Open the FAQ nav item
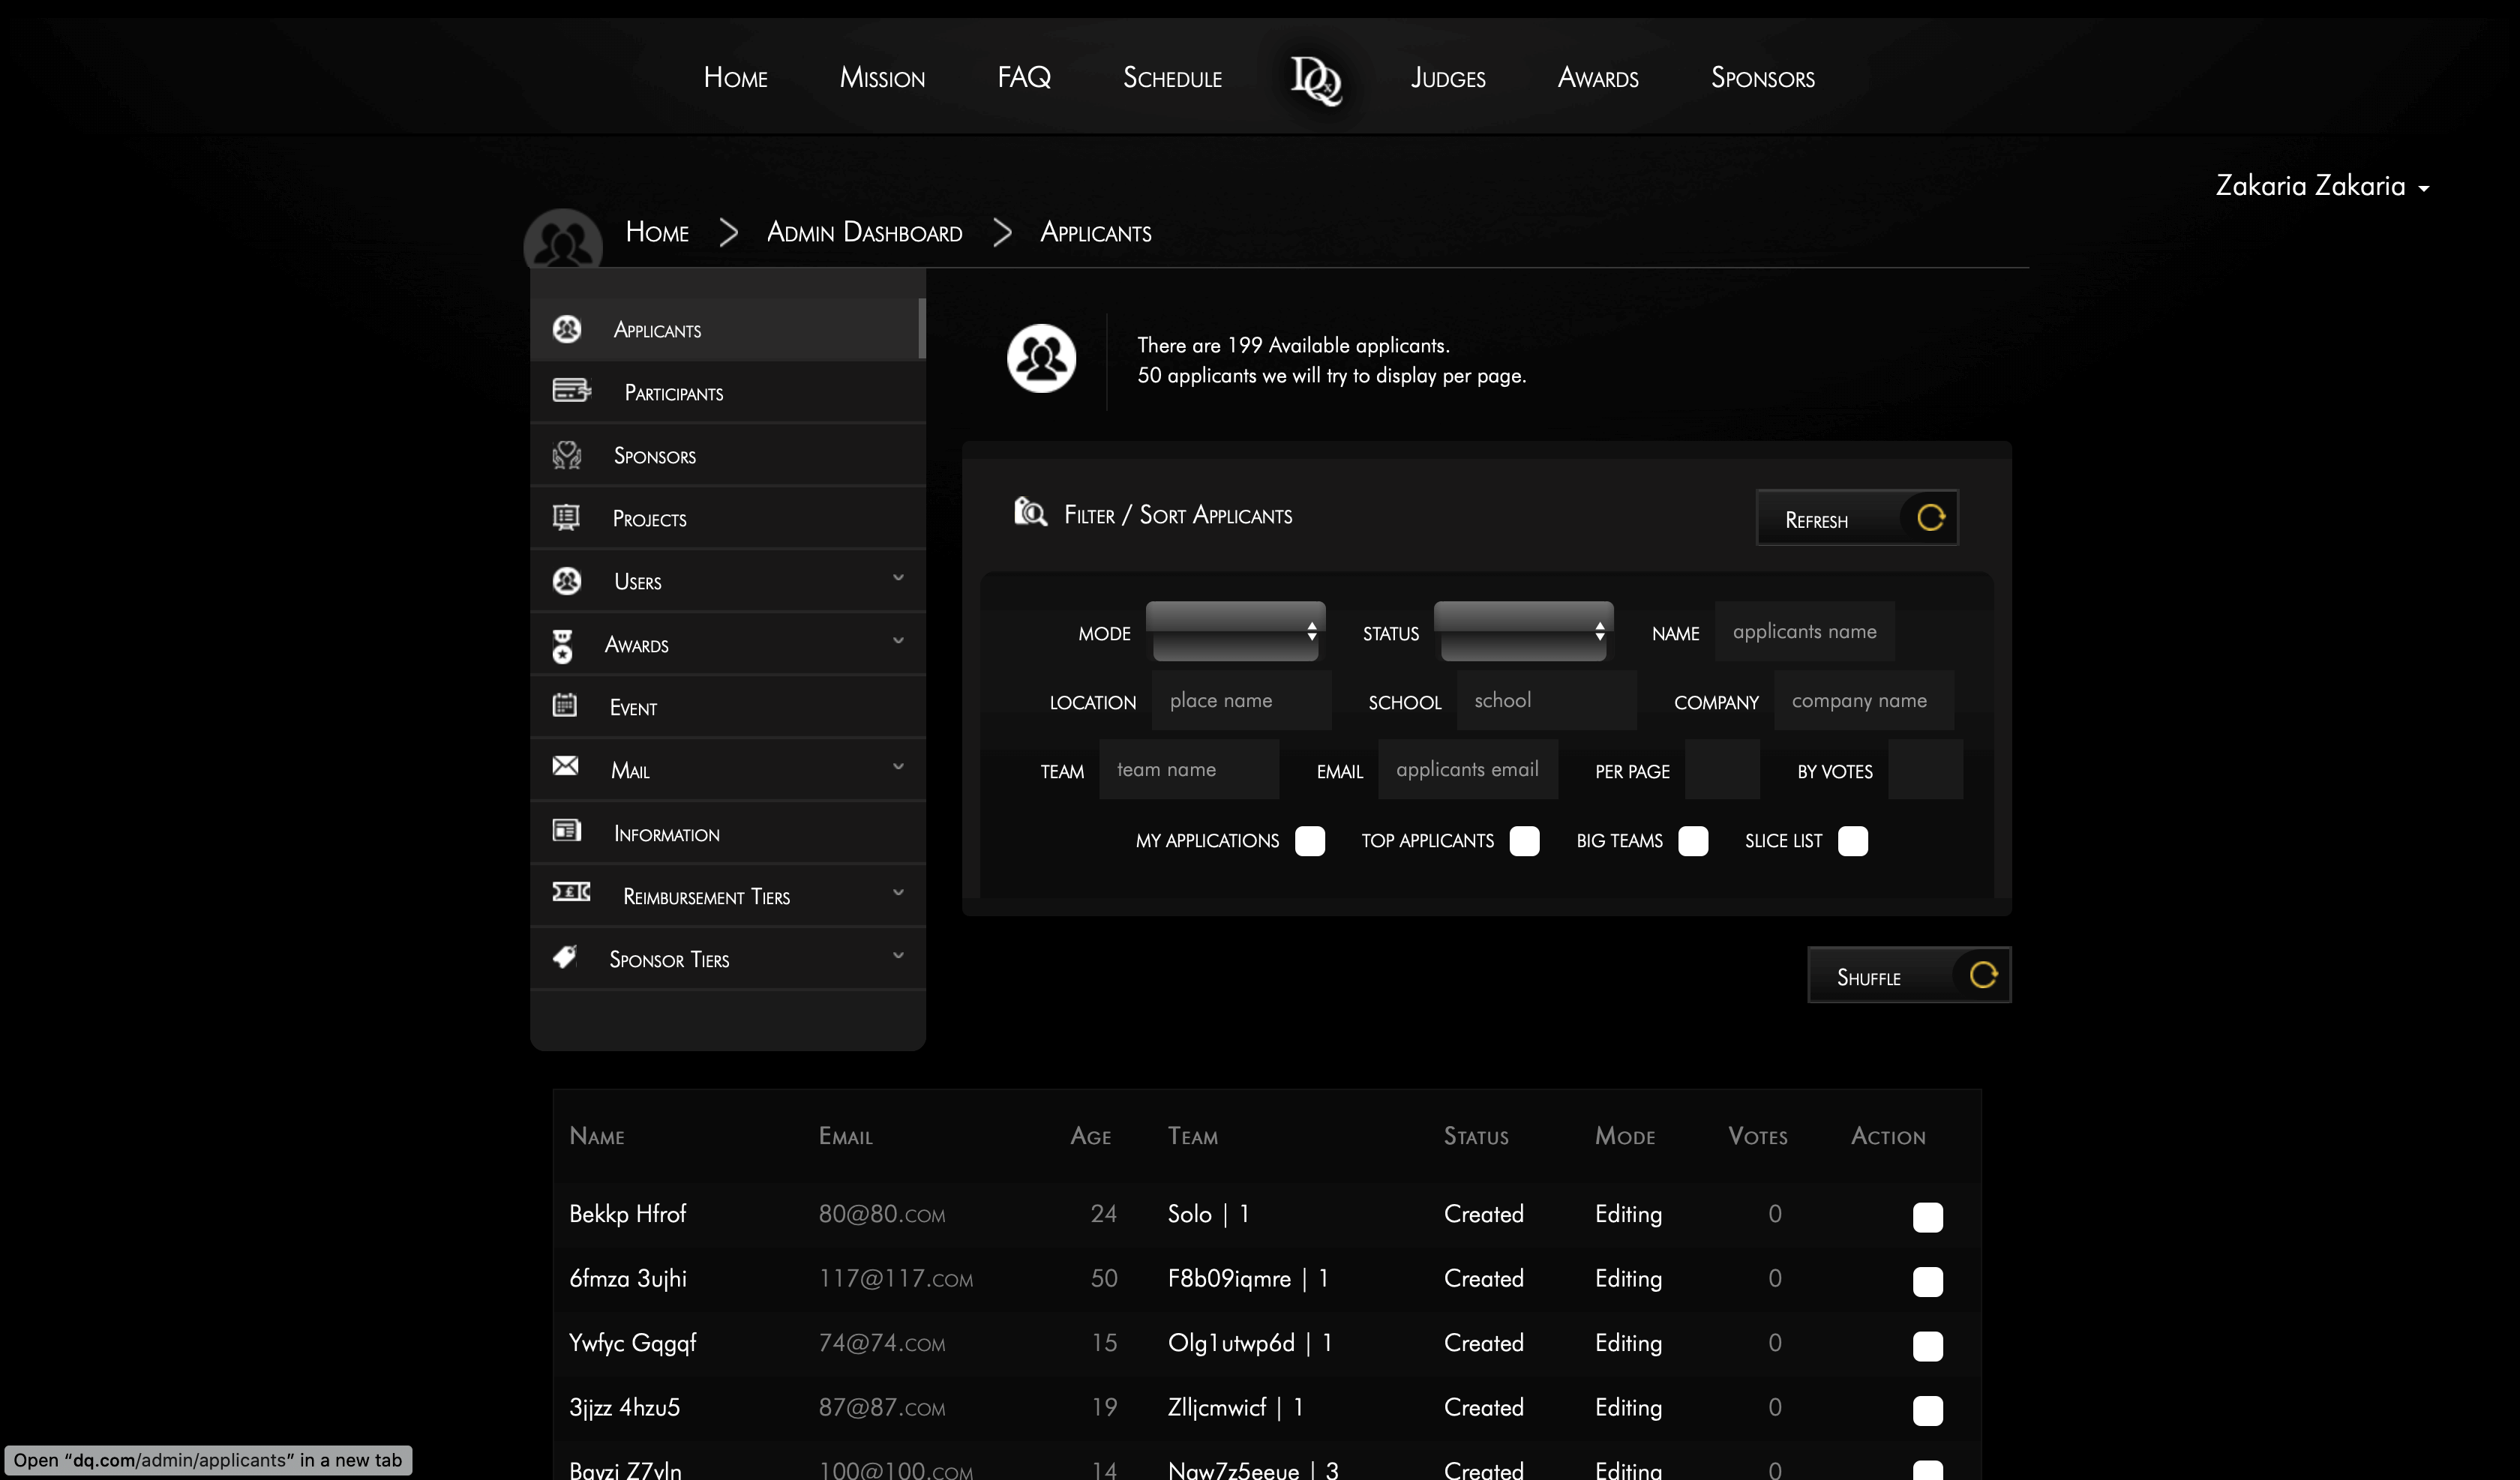The width and height of the screenshot is (2520, 1480). pos(1024,77)
